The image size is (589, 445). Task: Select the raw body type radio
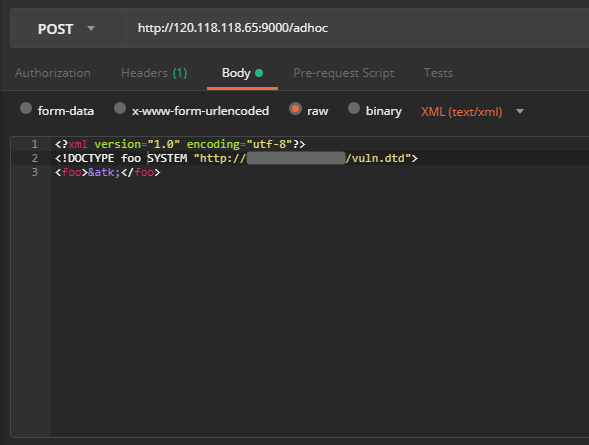tap(295, 109)
